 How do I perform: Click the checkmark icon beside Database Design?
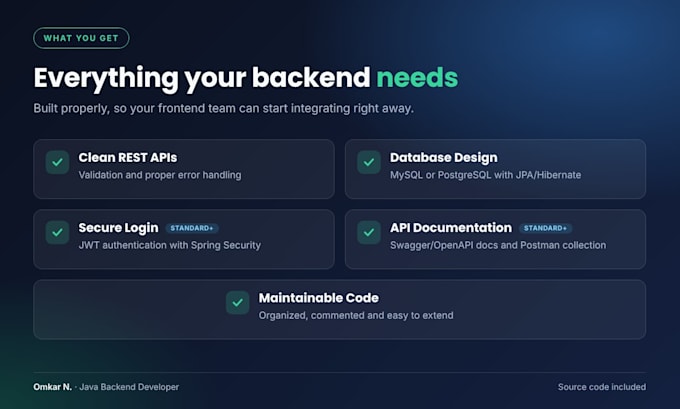(x=369, y=162)
